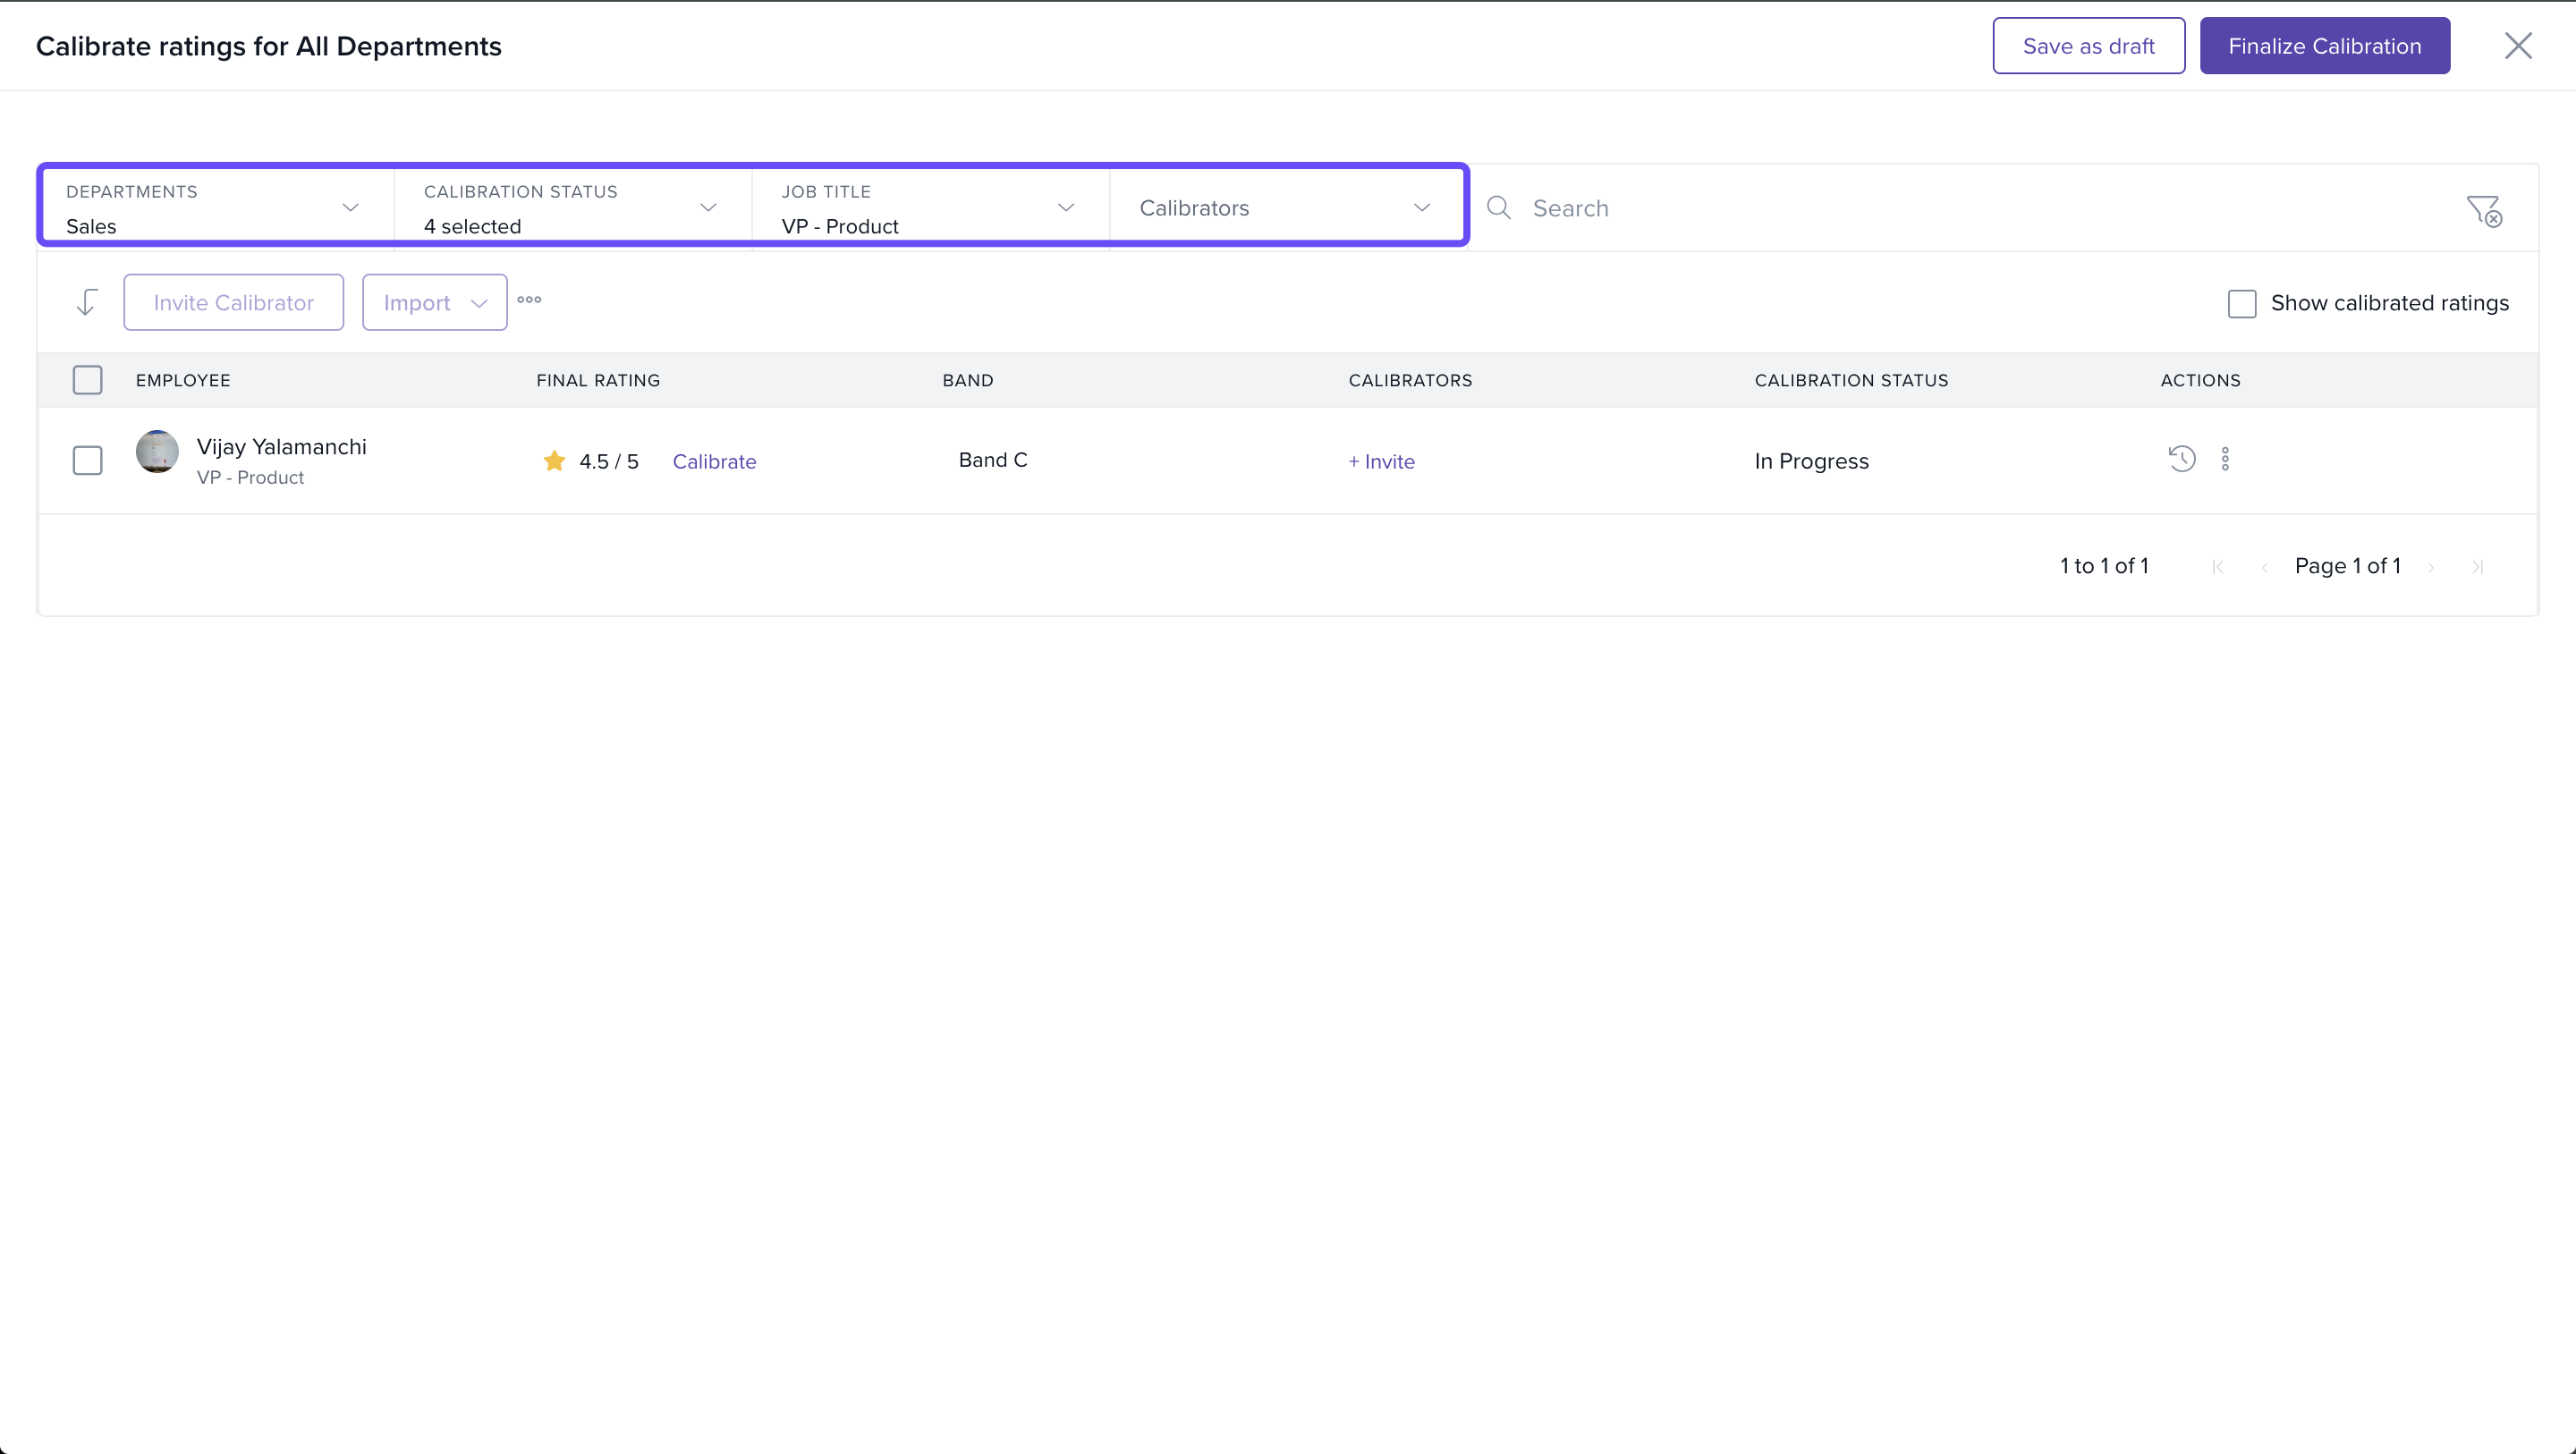Click the search magnifier icon
Image resolution: width=2576 pixels, height=1454 pixels.
click(x=1498, y=208)
